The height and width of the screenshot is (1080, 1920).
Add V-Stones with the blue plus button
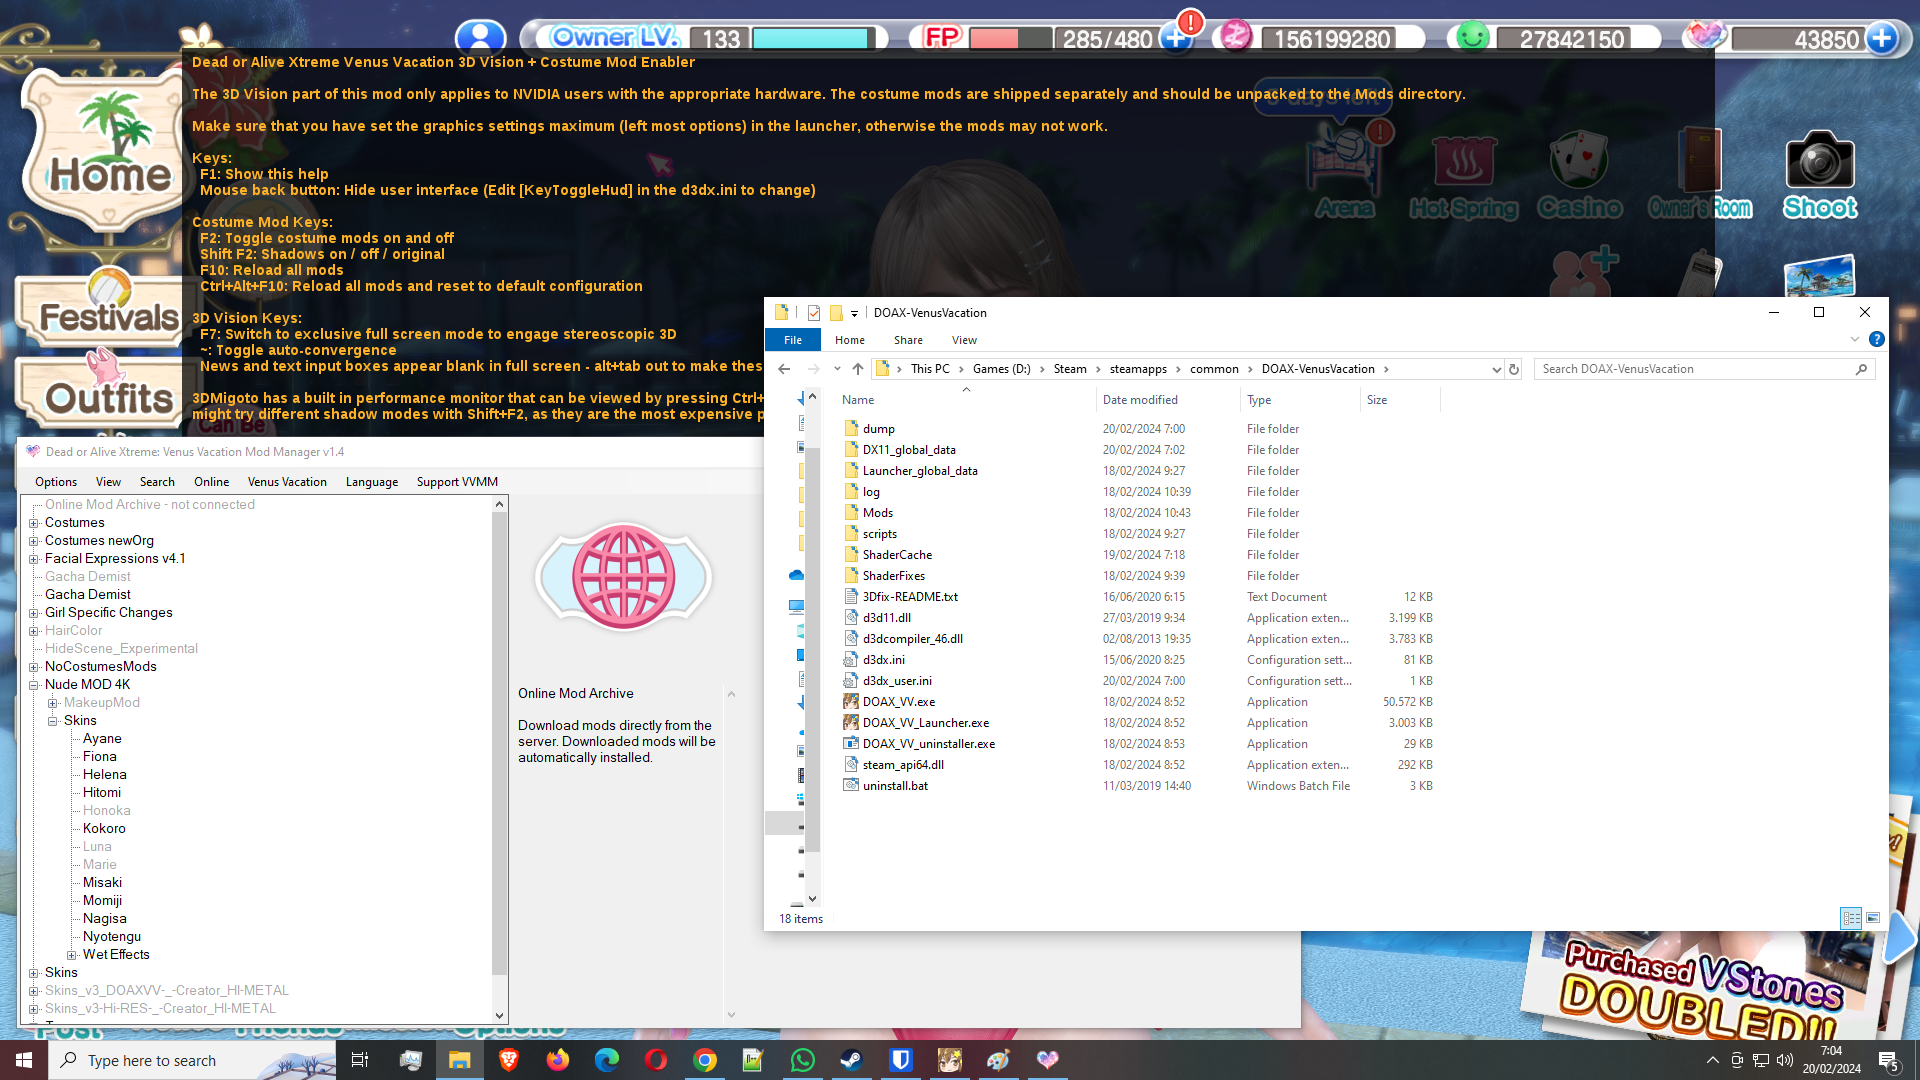1882,38
